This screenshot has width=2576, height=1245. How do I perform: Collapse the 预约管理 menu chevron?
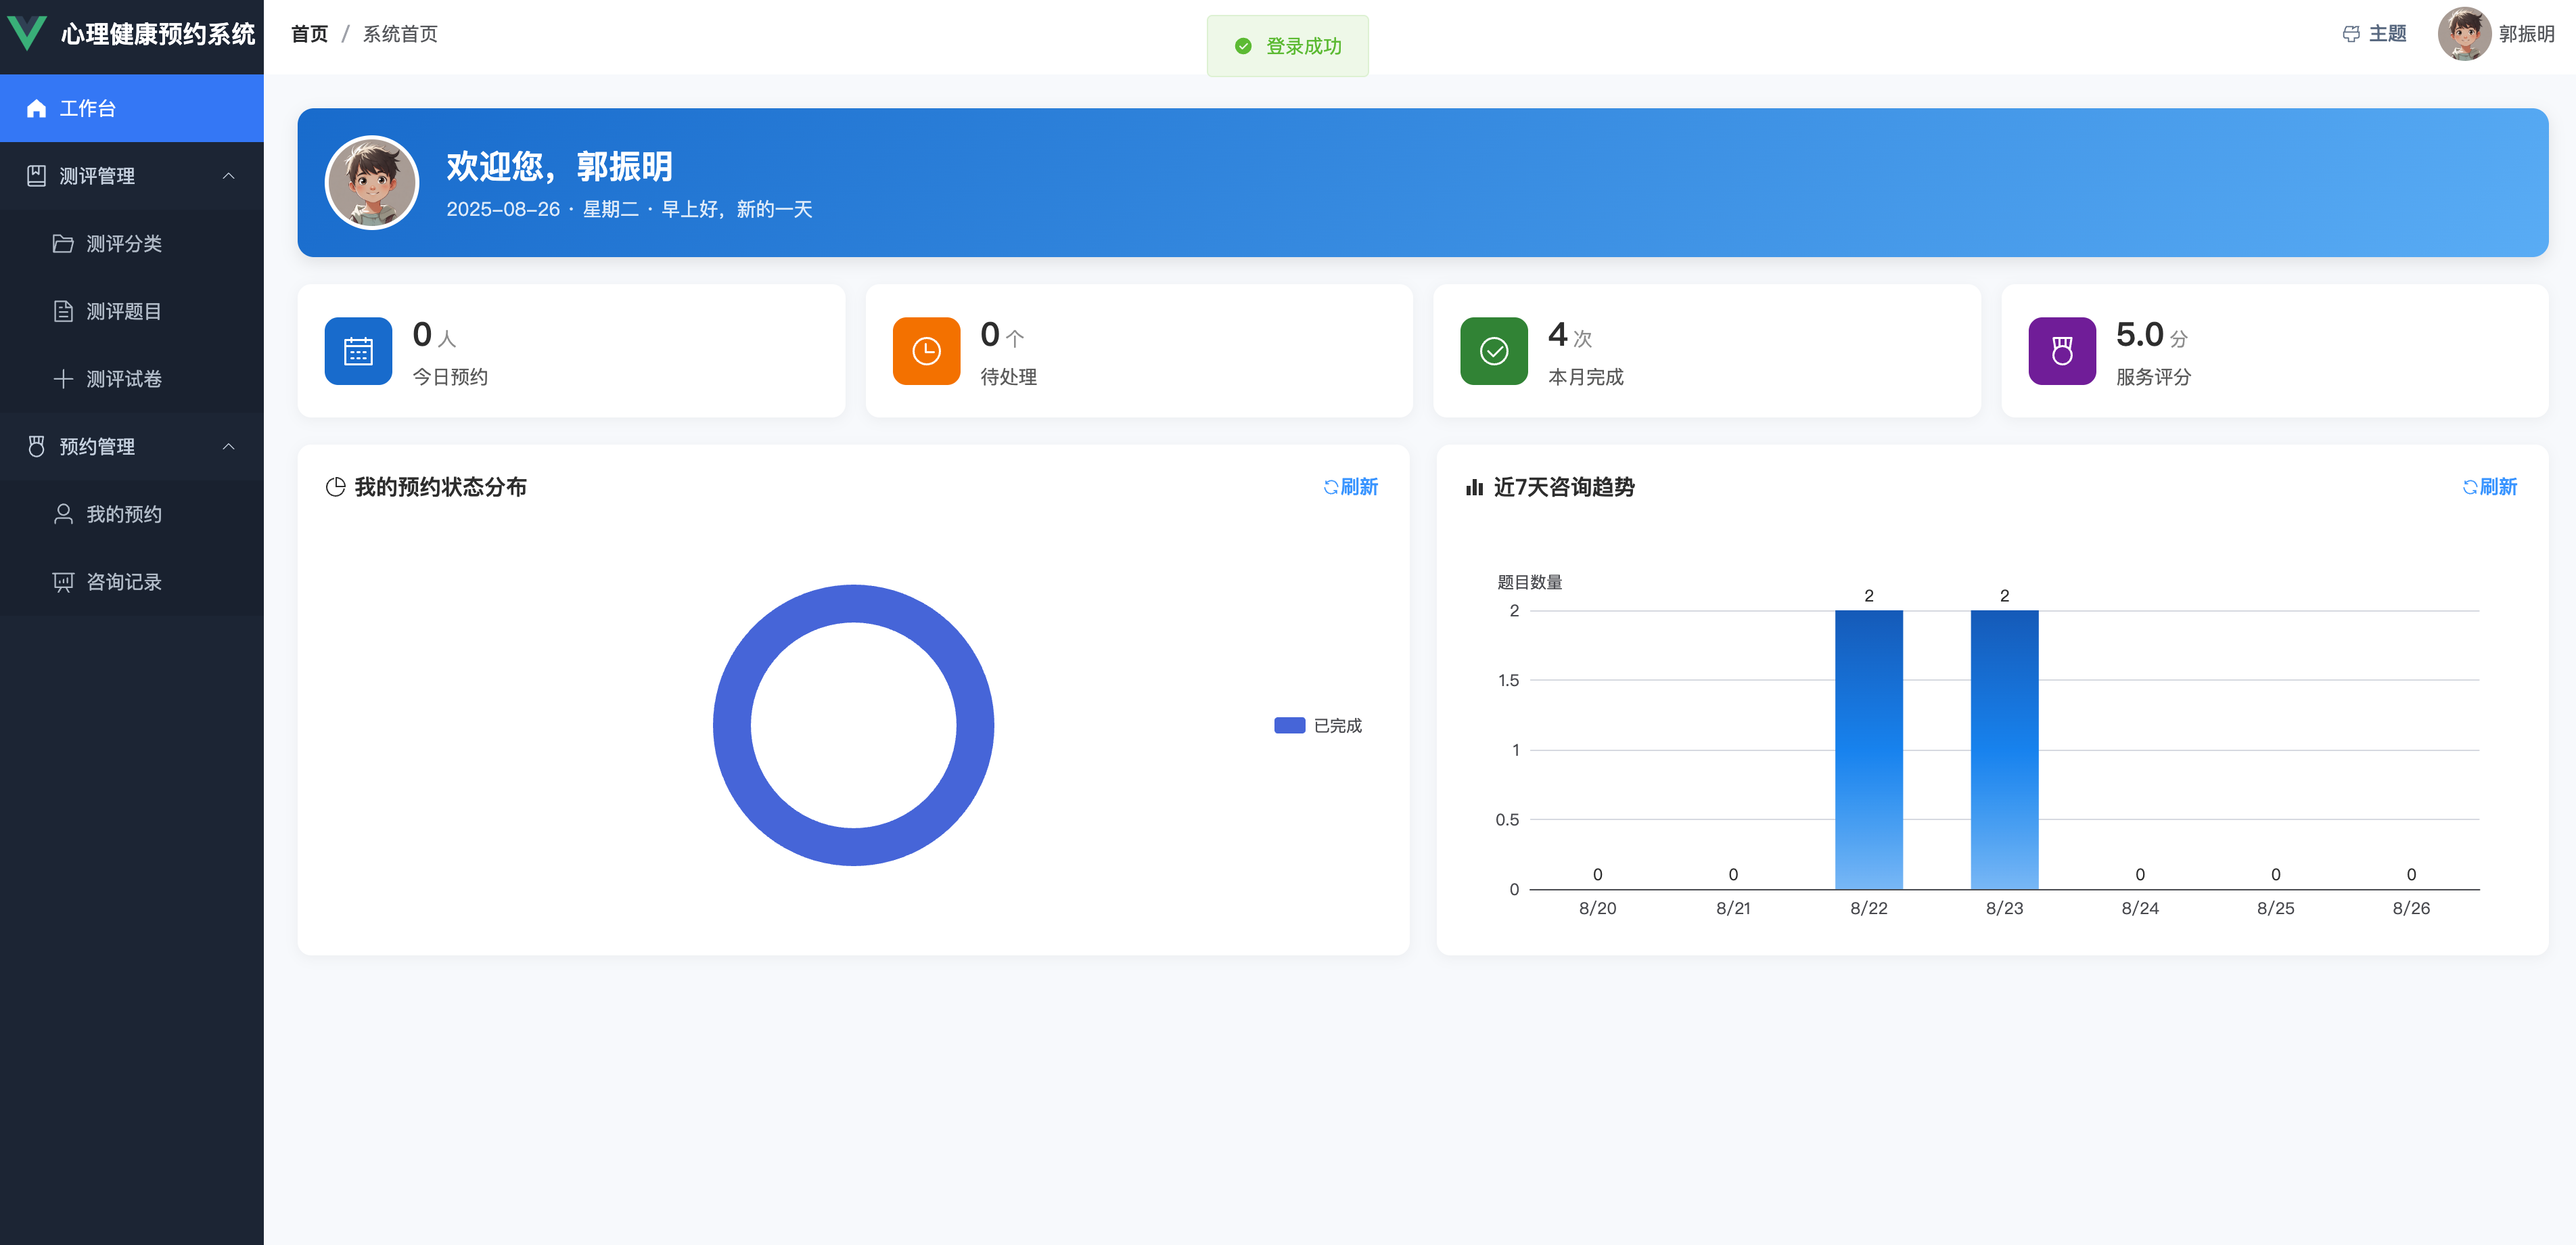pyautogui.click(x=228, y=446)
